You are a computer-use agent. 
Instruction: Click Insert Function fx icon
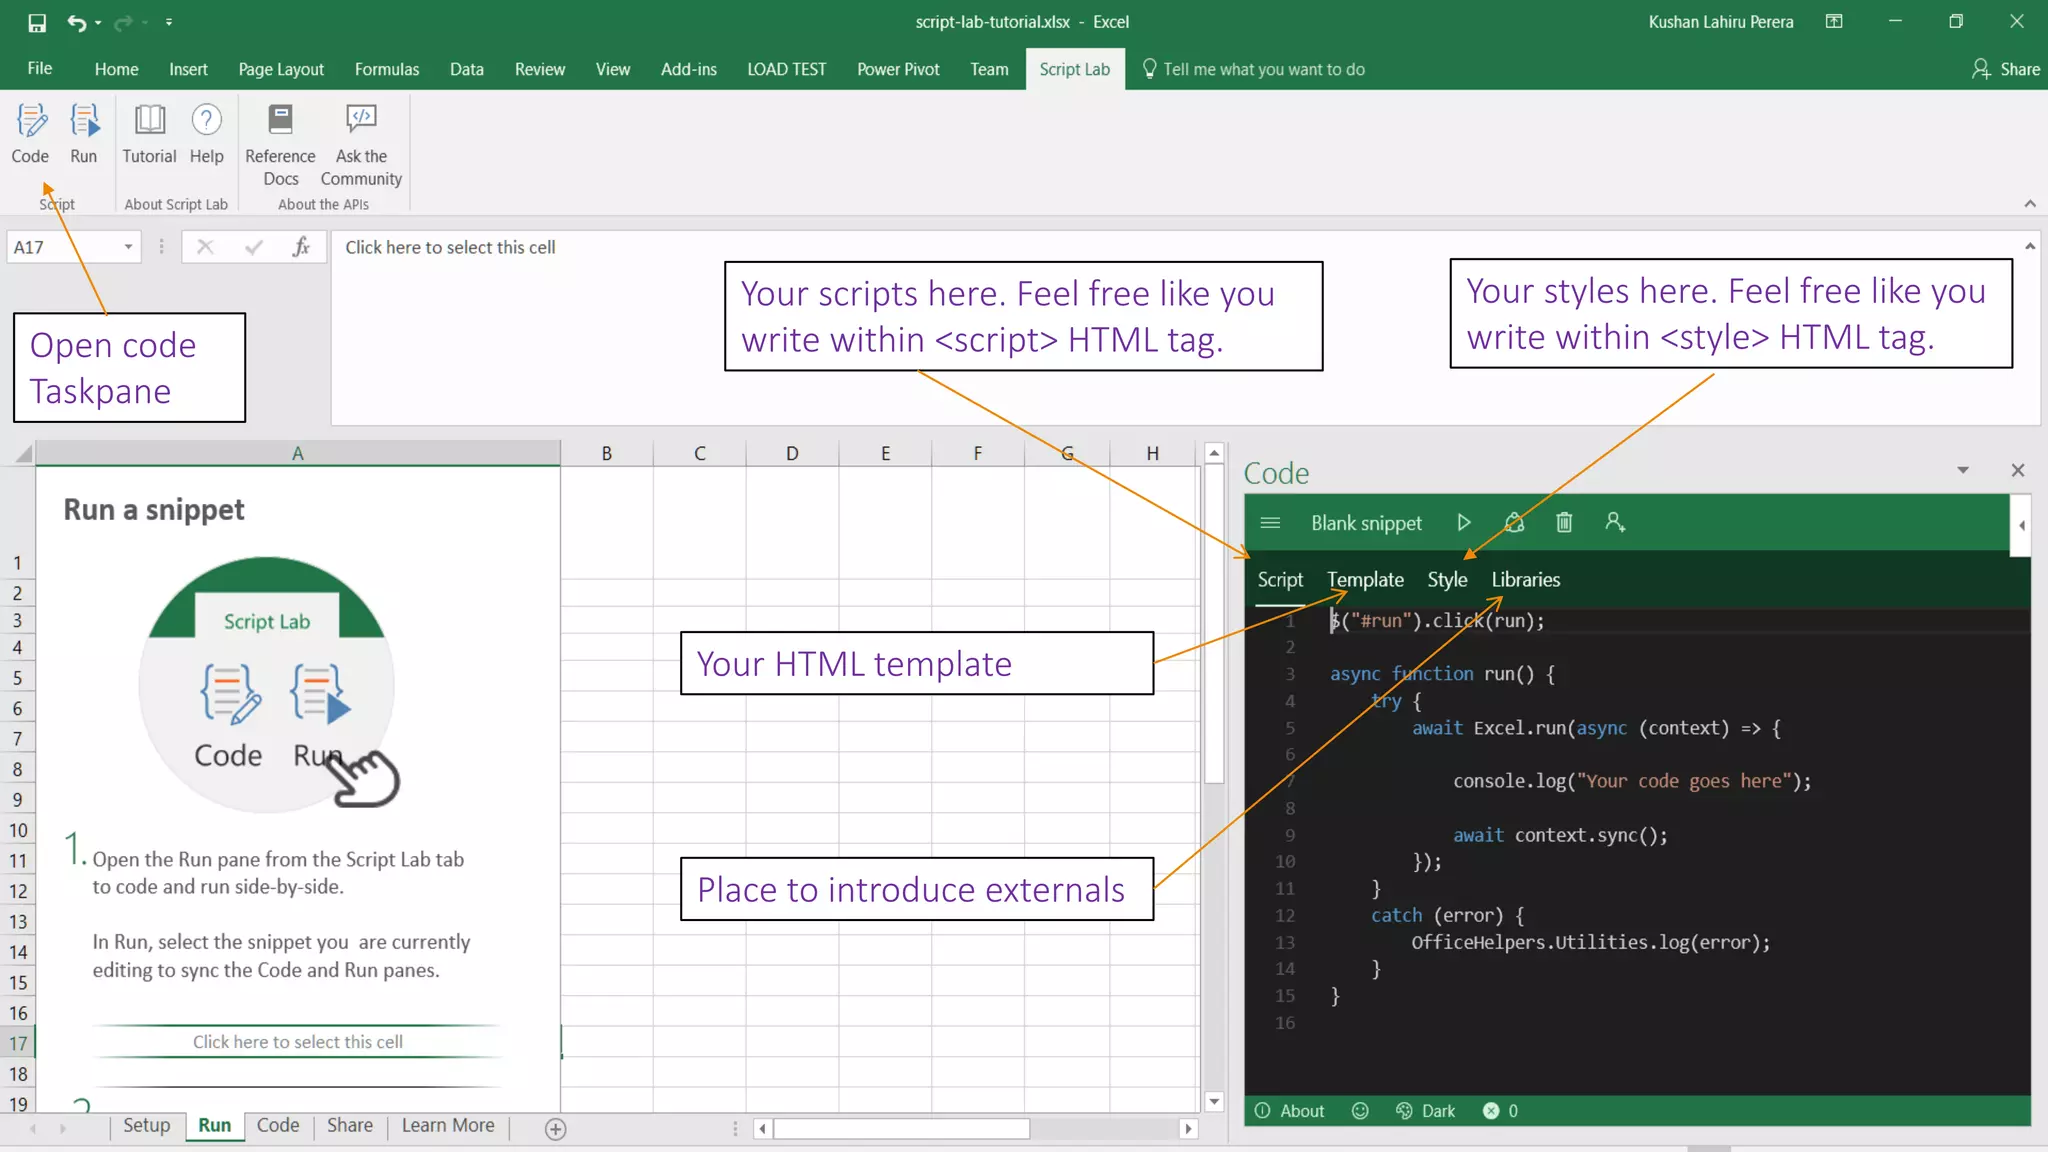[x=301, y=247]
